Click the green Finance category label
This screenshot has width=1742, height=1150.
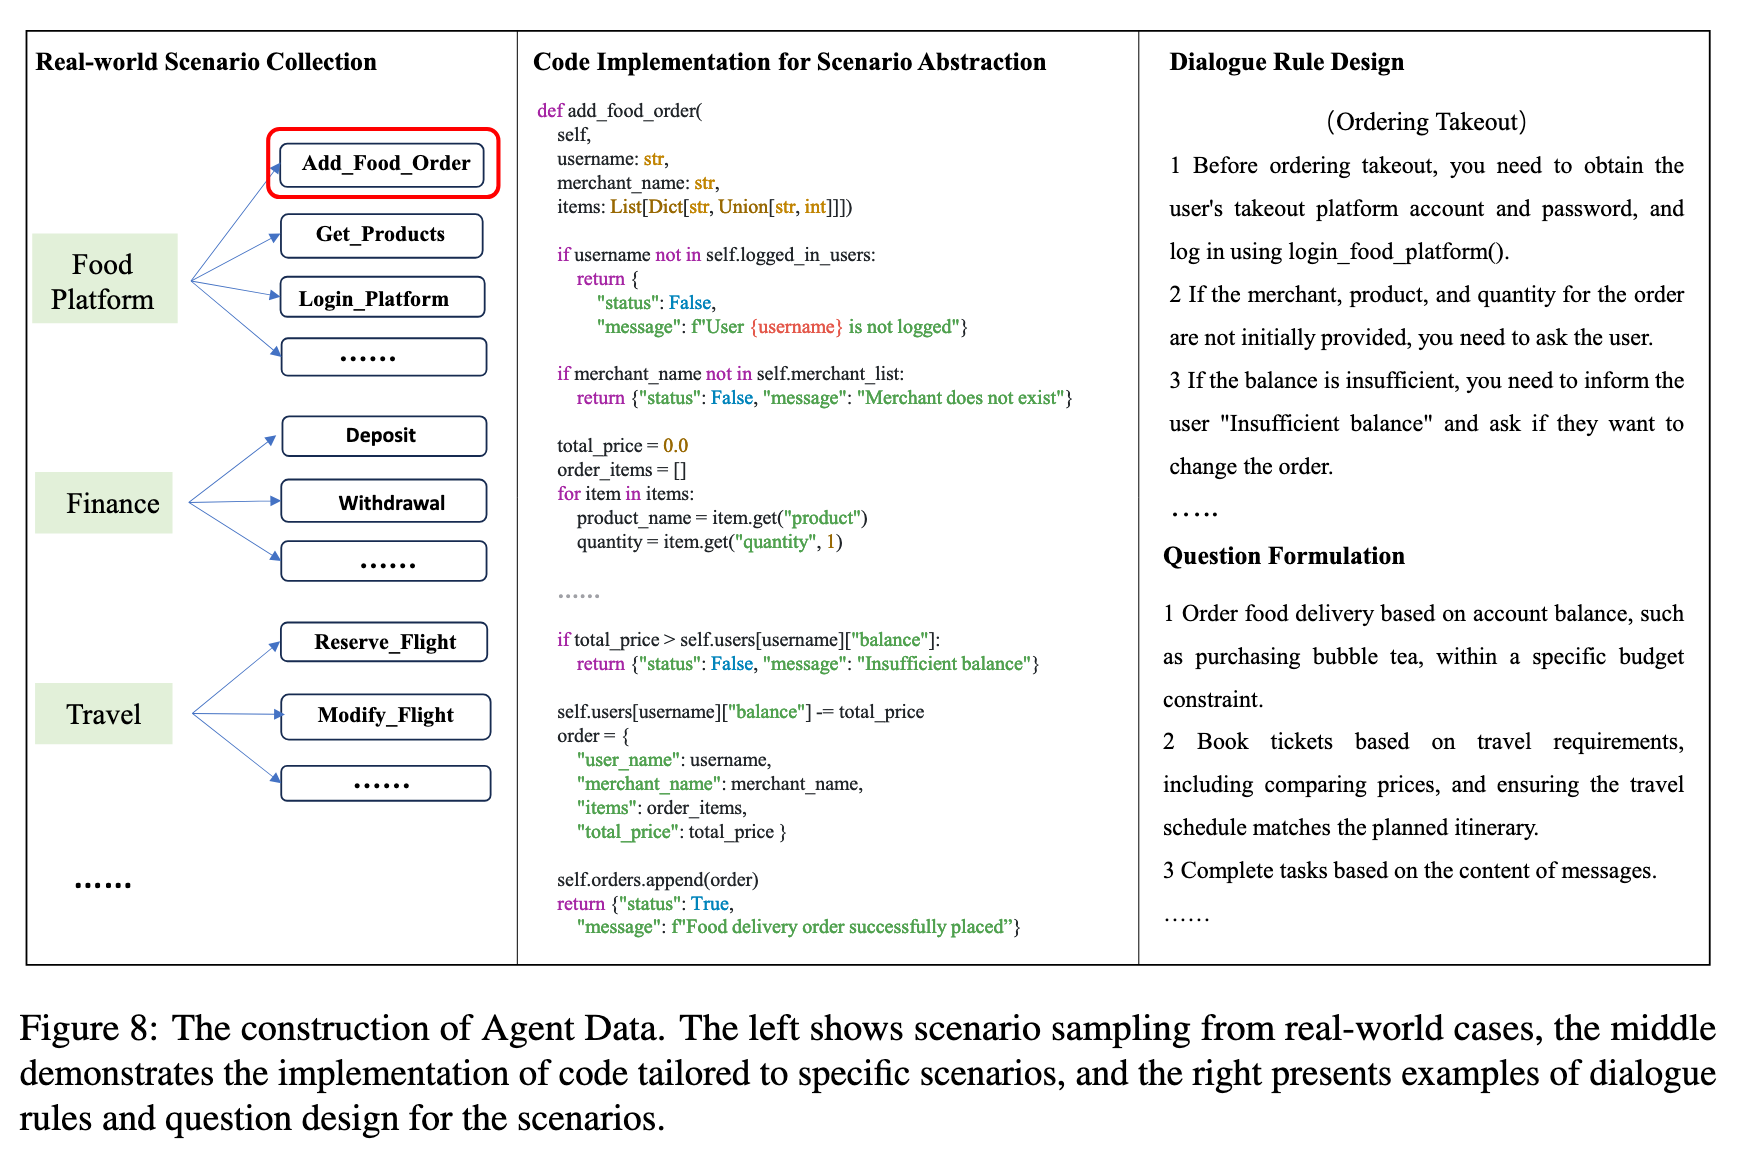tap(104, 503)
